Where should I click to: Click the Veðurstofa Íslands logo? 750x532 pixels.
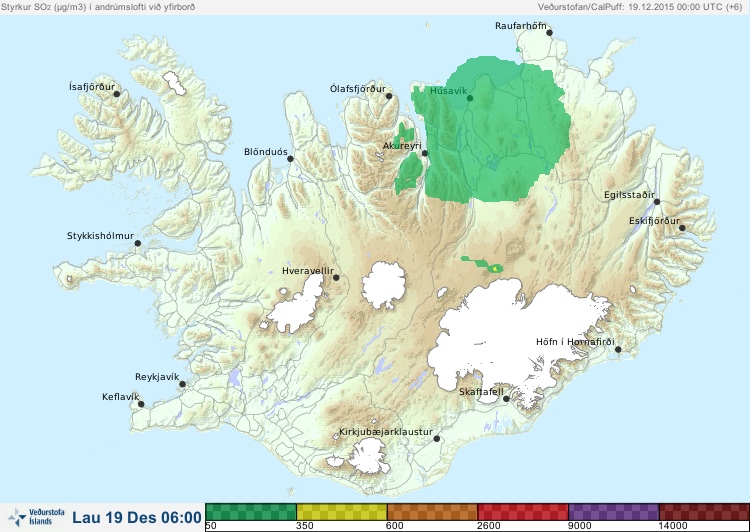point(36,517)
